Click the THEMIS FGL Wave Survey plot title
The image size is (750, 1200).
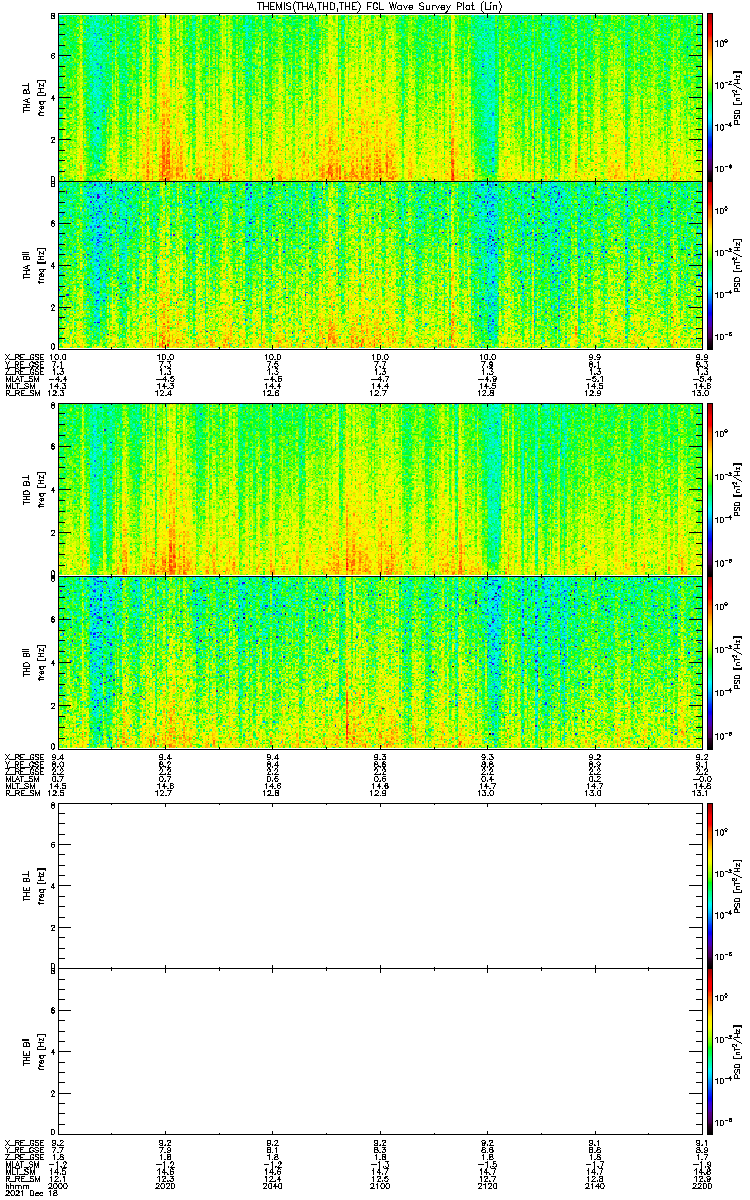375,6
